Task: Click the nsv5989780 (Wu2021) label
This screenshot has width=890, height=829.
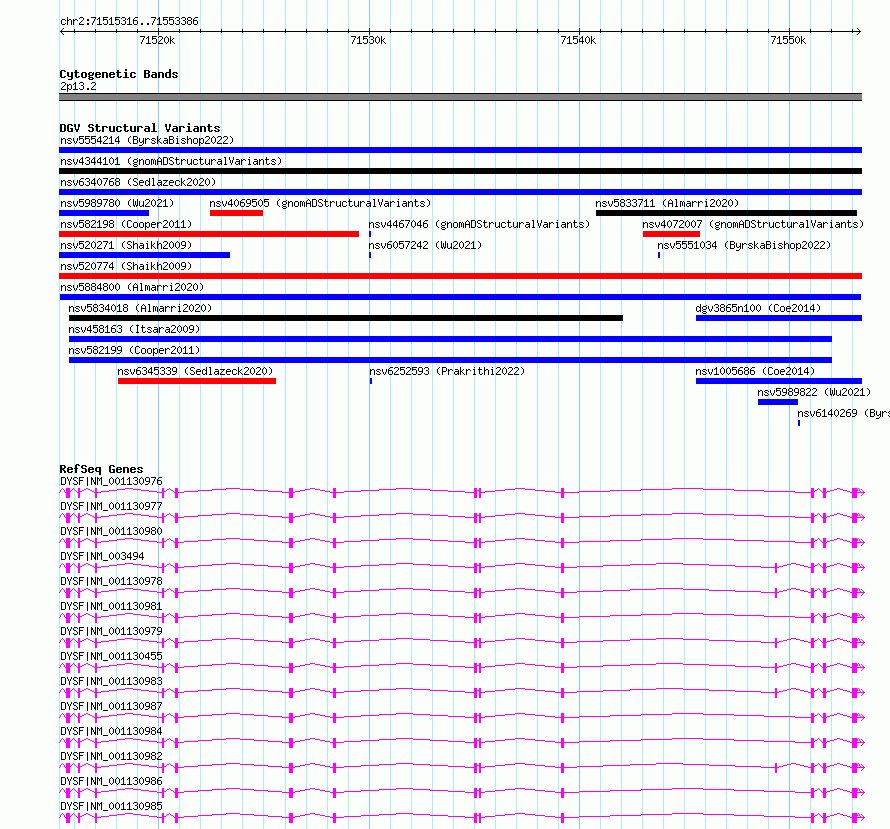Action: (x=117, y=203)
